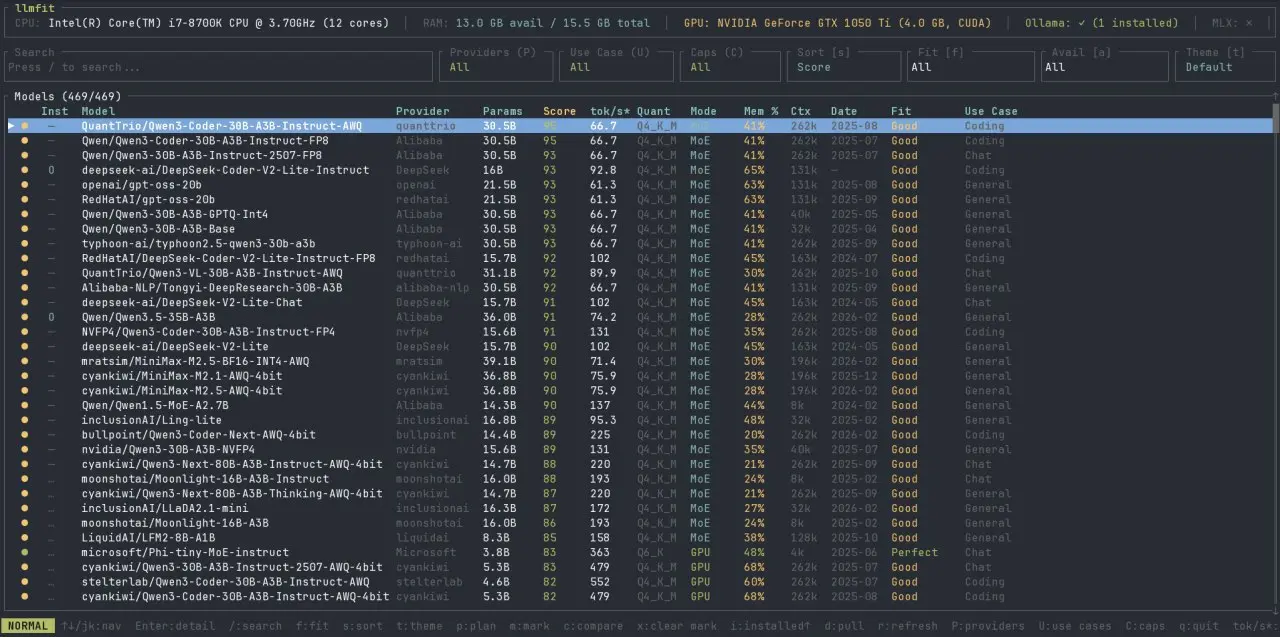1280x637 pixels.
Task: Select the RedHatAI/gpt-oss-20b row
Action: pyautogui.click(x=639, y=199)
